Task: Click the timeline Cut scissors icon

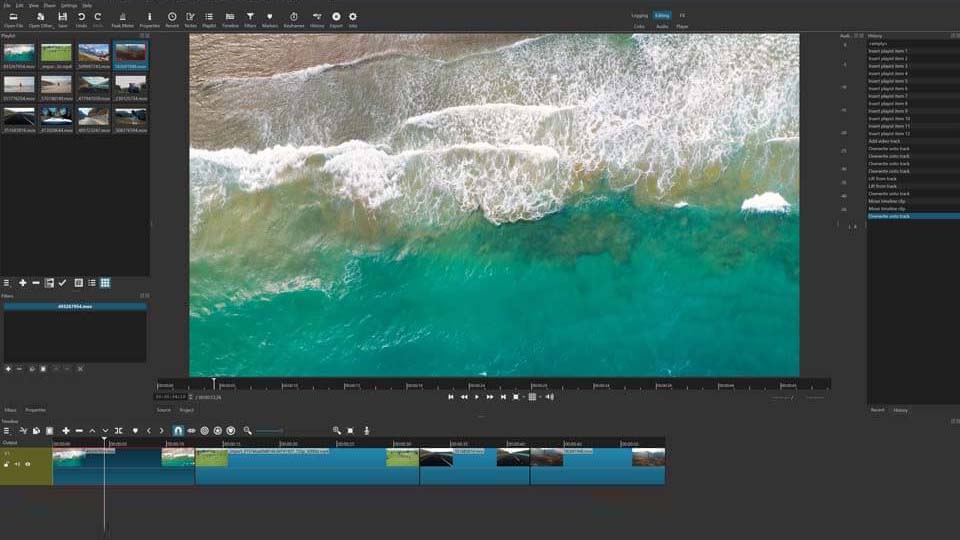Action: pos(23,431)
